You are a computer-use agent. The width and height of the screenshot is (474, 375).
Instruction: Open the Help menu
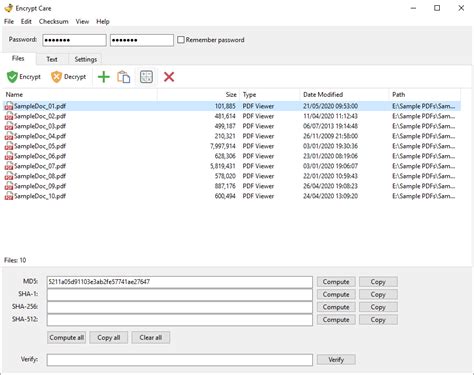[x=103, y=22]
